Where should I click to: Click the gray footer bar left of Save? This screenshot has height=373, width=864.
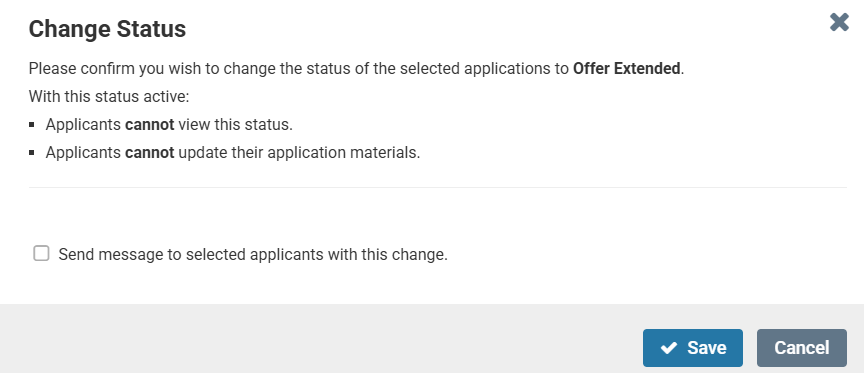[x=320, y=338]
